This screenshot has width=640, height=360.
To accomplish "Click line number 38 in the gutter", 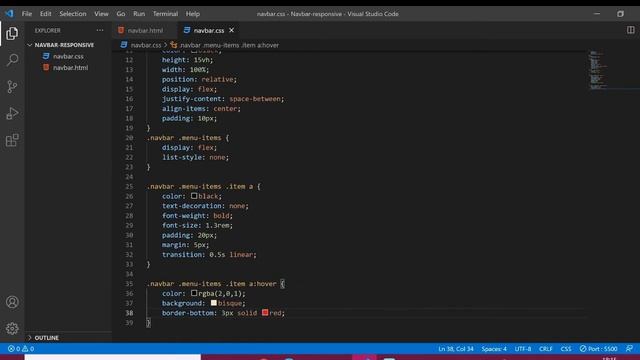I will point(129,313).
